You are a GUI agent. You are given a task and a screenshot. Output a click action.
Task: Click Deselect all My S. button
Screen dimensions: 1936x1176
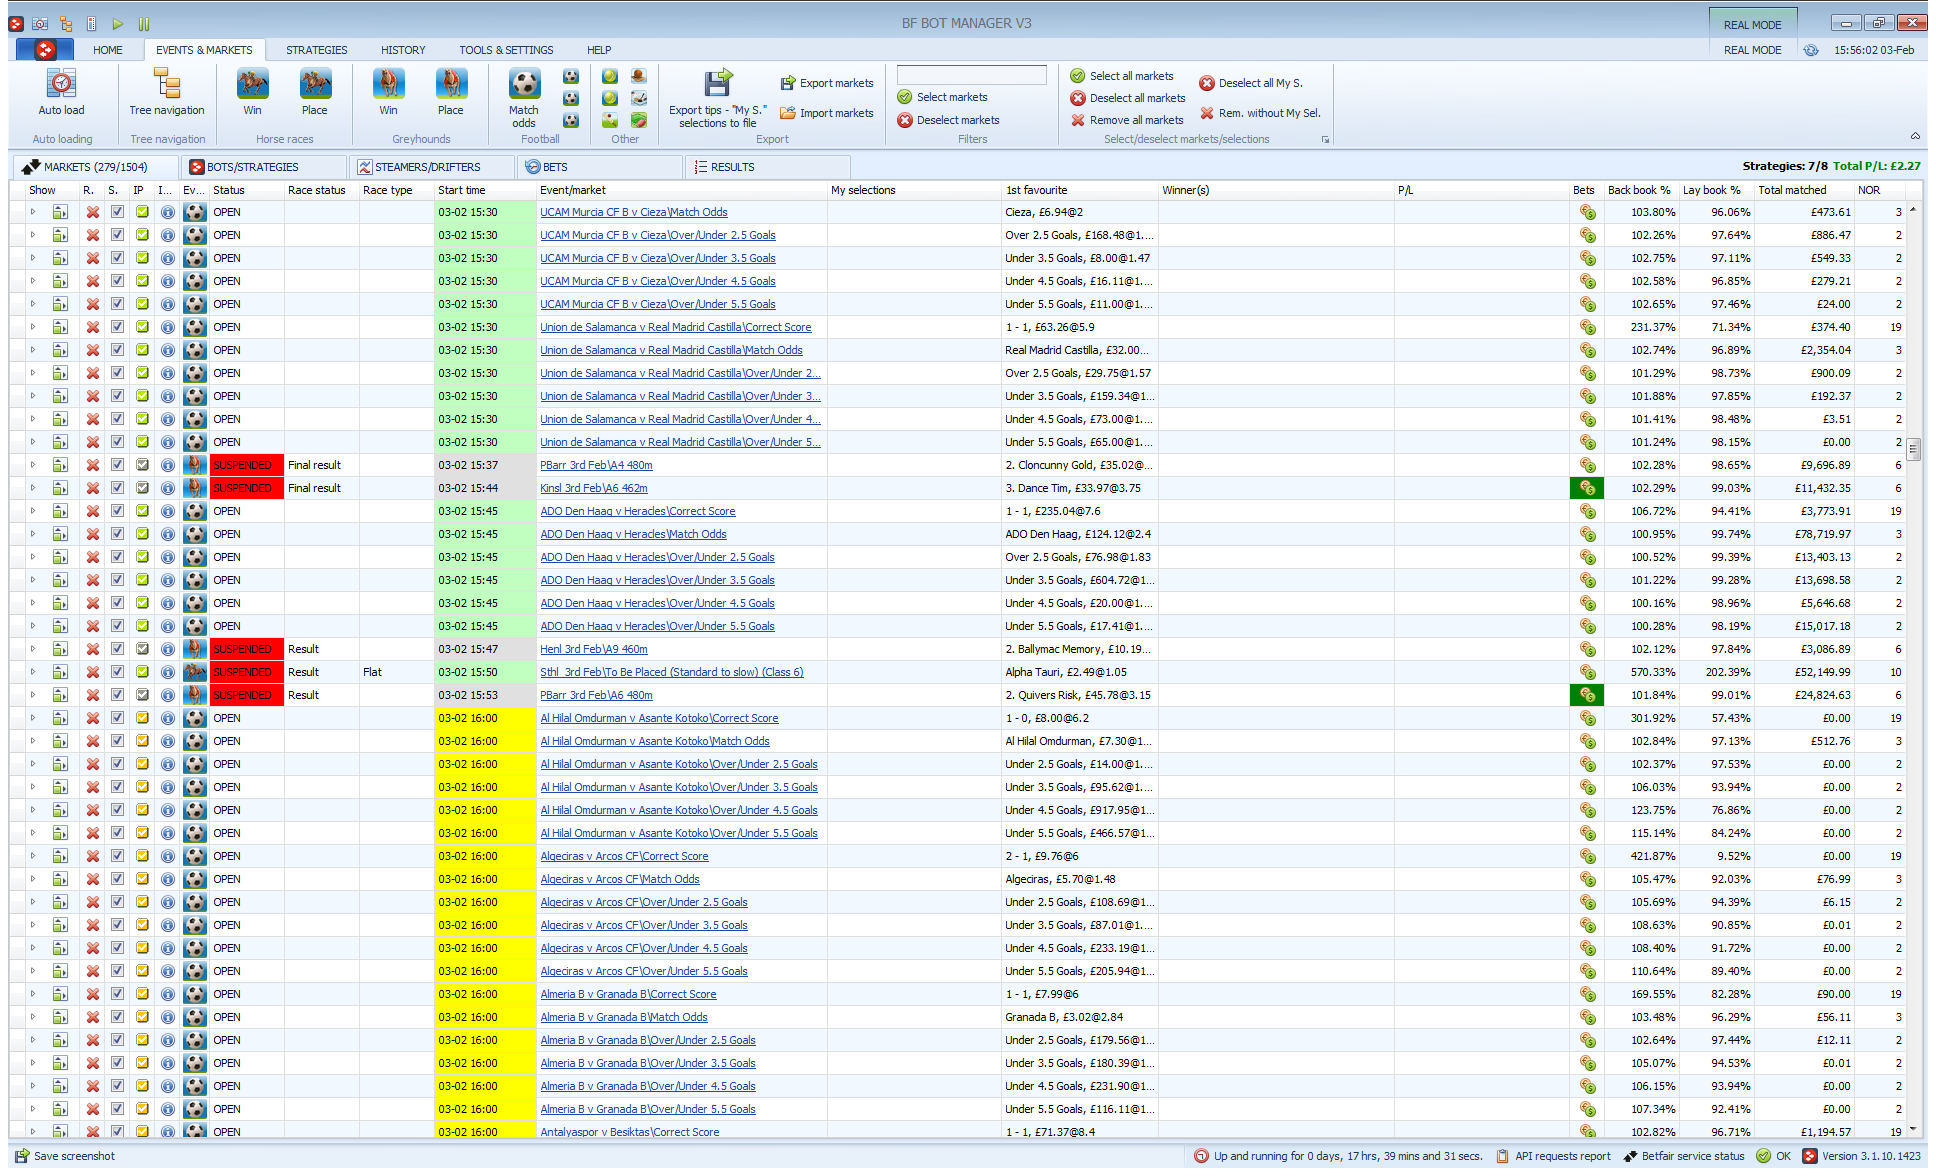pos(1251,83)
